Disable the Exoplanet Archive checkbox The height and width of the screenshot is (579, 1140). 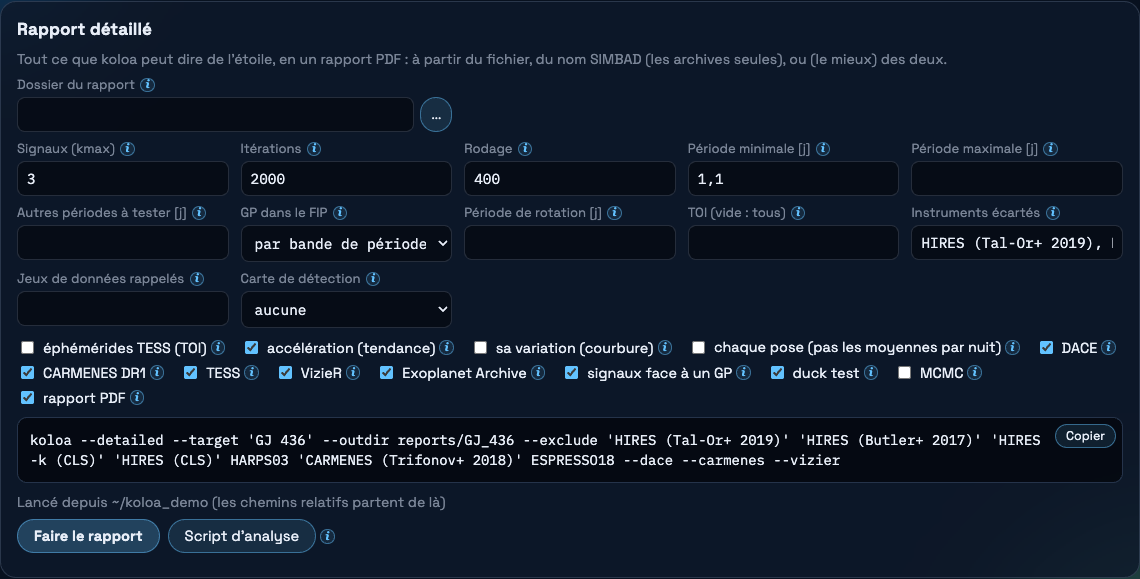point(387,372)
